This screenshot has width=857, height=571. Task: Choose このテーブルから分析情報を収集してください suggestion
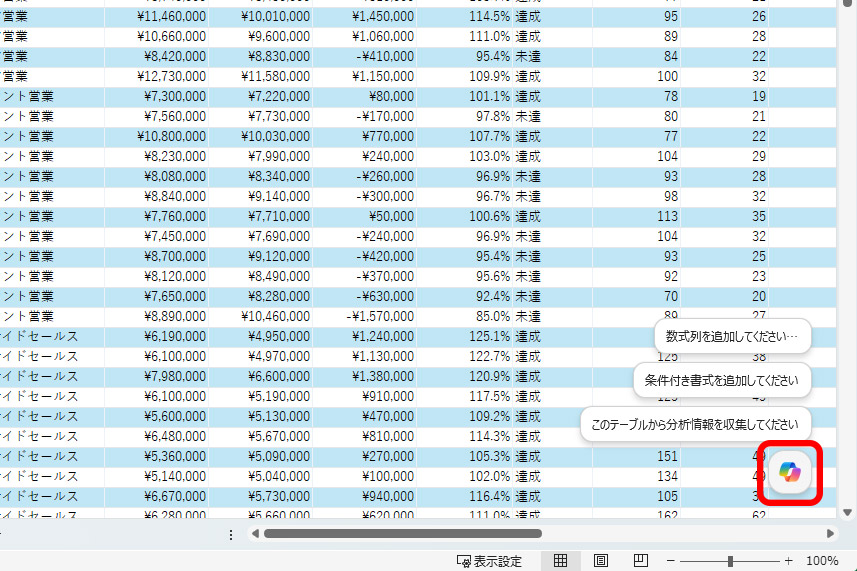695,425
